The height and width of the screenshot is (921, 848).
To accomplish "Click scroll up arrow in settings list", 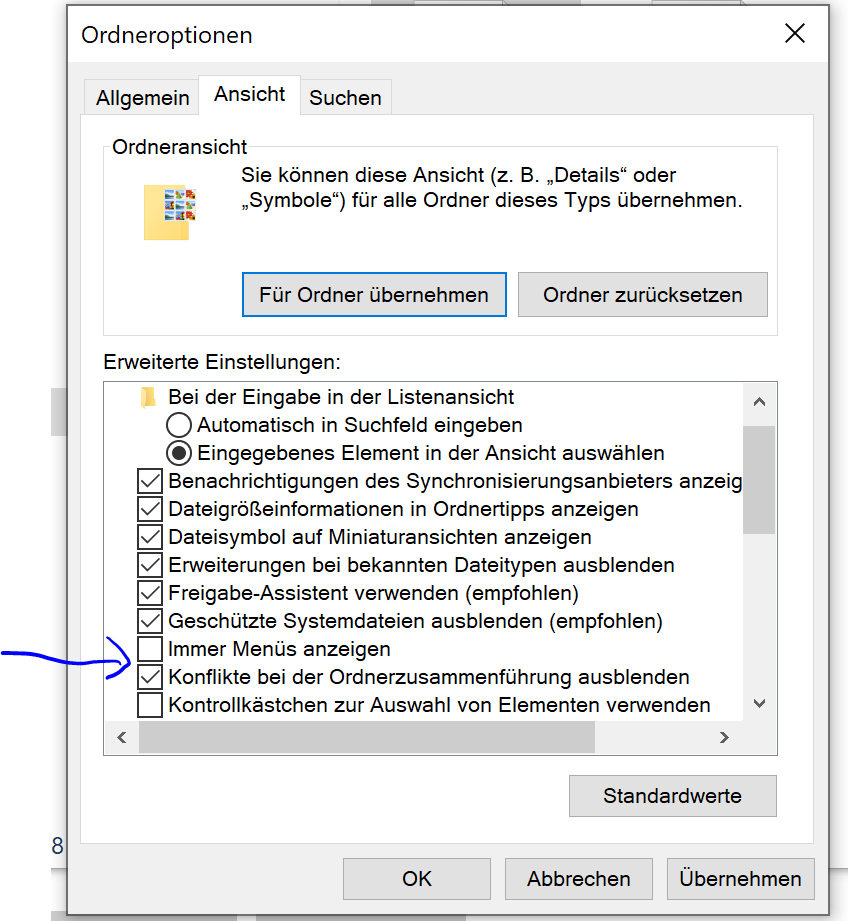I will pos(759,402).
